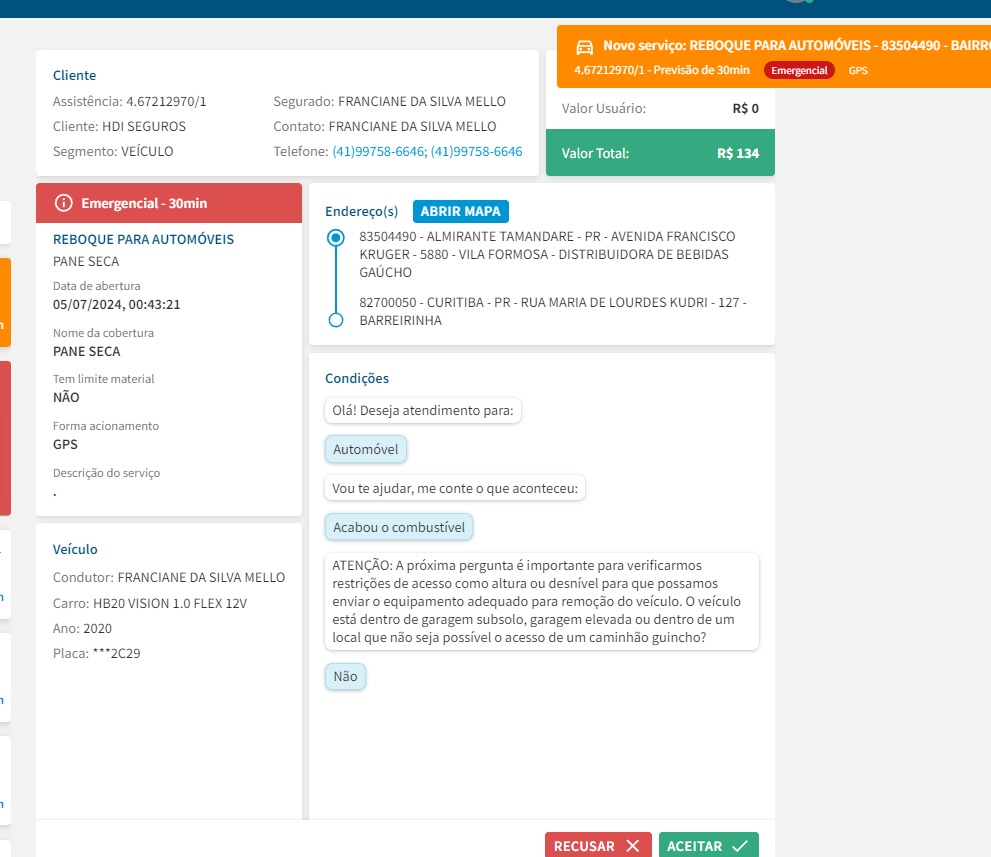Click Placa: ***2C29 text

coord(97,653)
